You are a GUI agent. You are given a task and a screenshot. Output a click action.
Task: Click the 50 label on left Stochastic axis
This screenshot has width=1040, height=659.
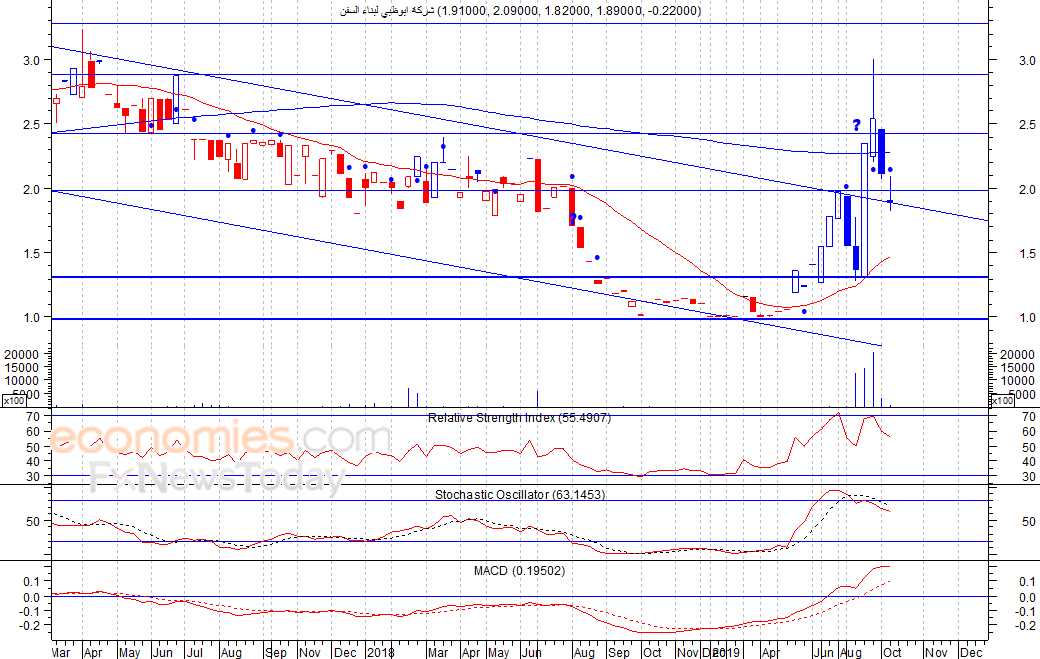tap(34, 522)
